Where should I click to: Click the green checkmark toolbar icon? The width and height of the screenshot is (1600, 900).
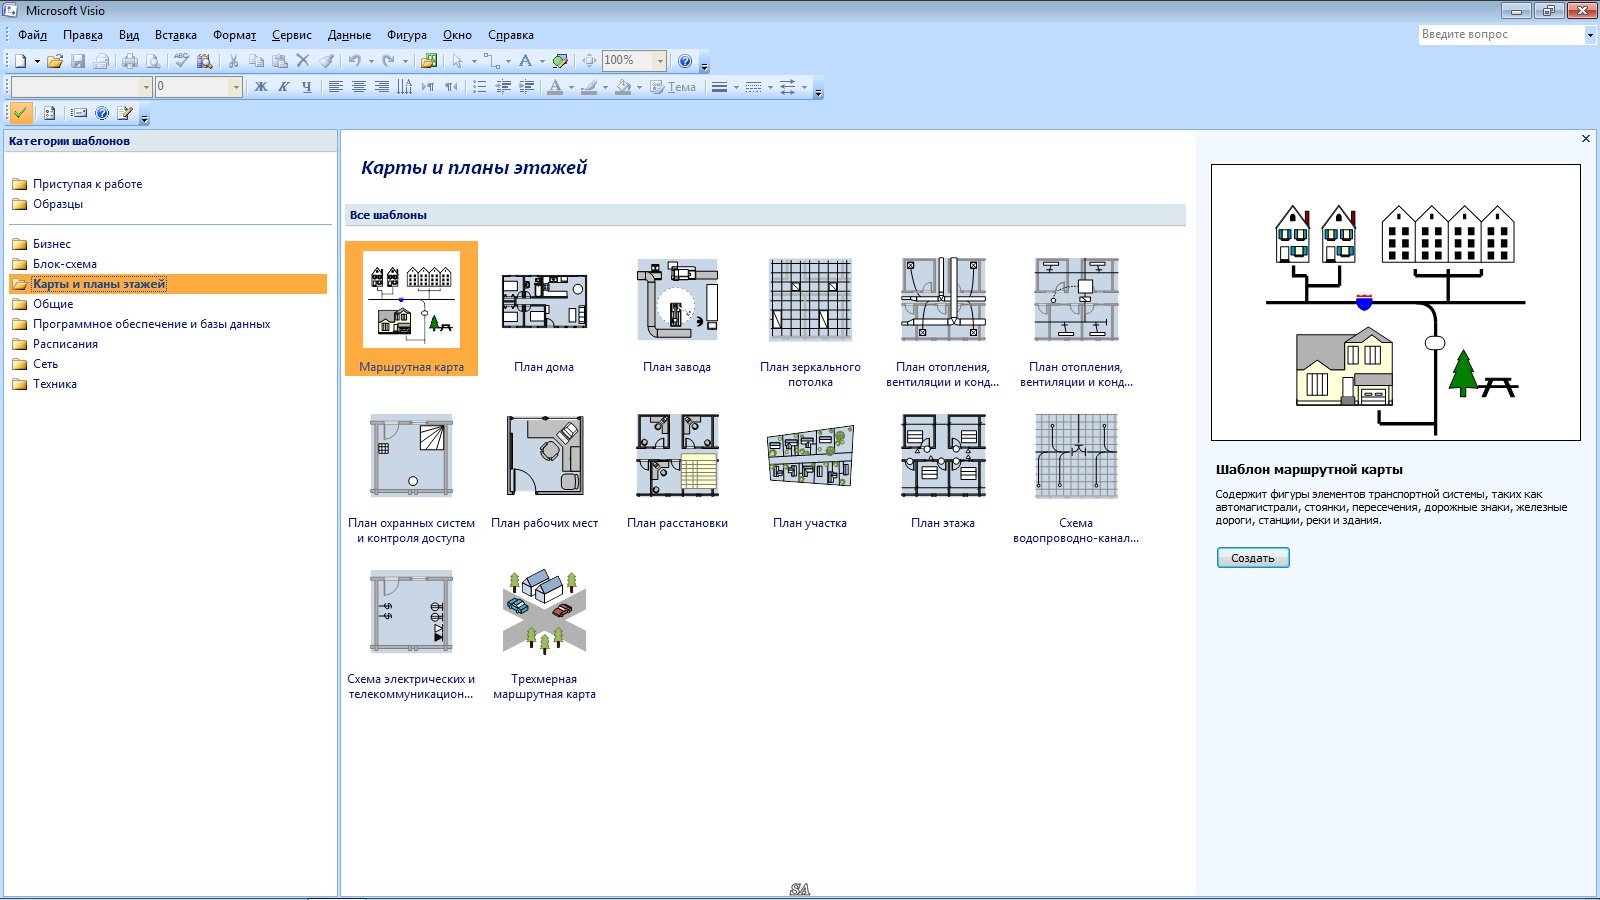[x=20, y=113]
